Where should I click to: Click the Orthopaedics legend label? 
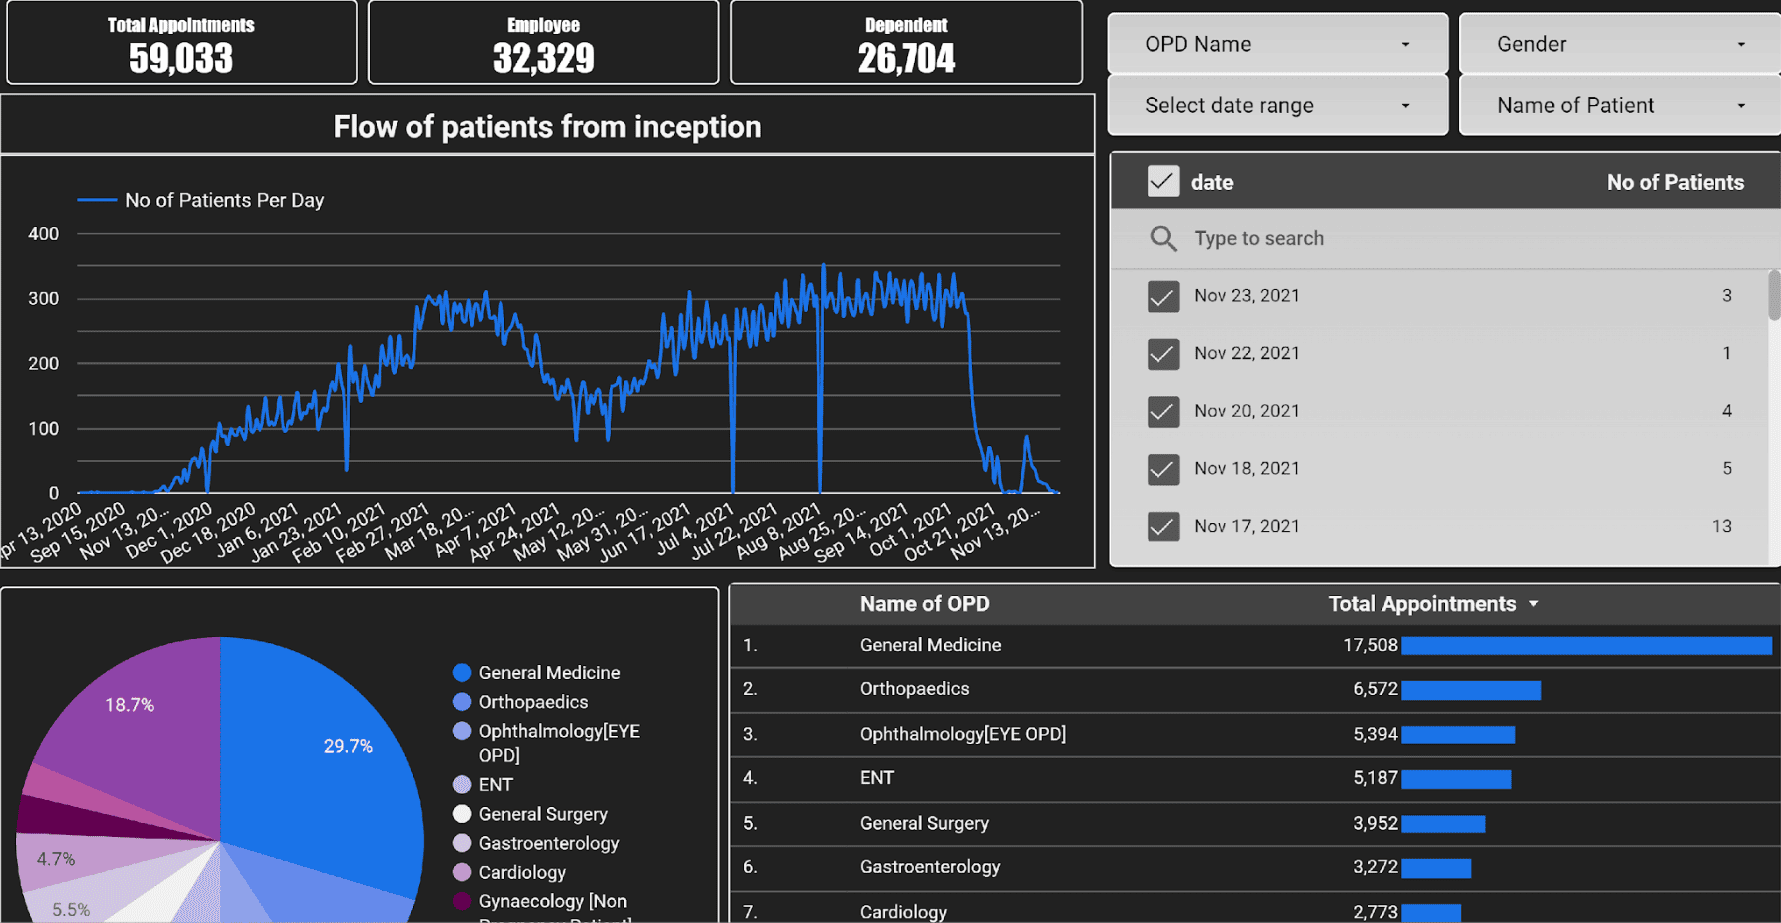click(533, 702)
